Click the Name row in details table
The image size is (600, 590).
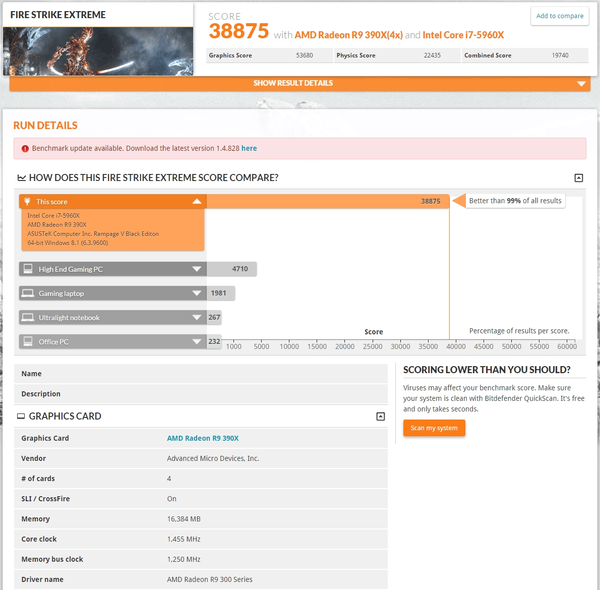(201, 374)
